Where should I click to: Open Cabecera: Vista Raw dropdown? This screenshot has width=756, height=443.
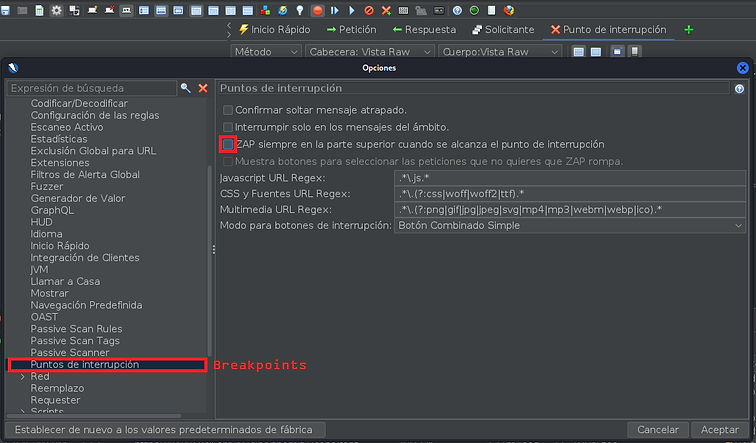(x=369, y=52)
